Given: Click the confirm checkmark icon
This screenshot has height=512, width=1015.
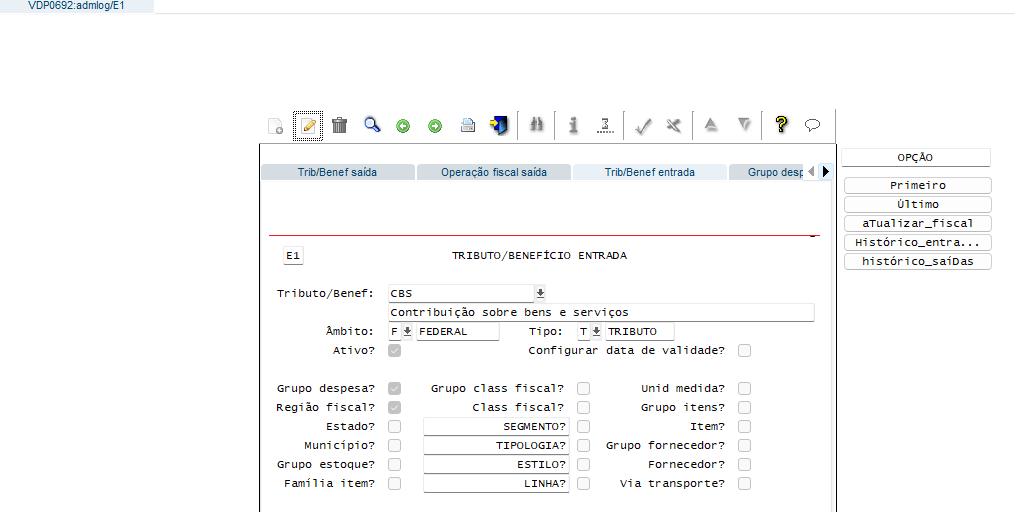Looking at the screenshot, I should point(642,126).
